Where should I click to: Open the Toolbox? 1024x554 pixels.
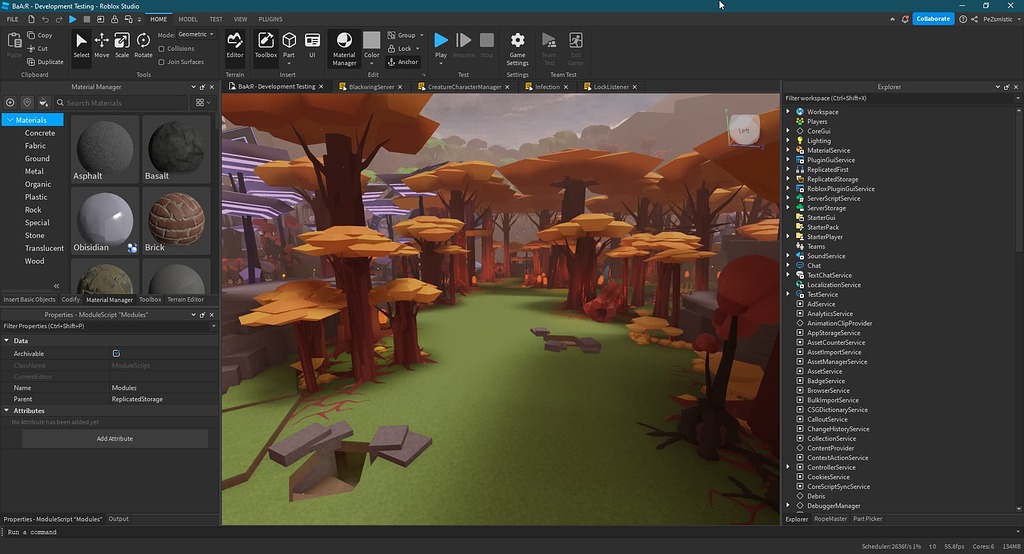click(265, 46)
